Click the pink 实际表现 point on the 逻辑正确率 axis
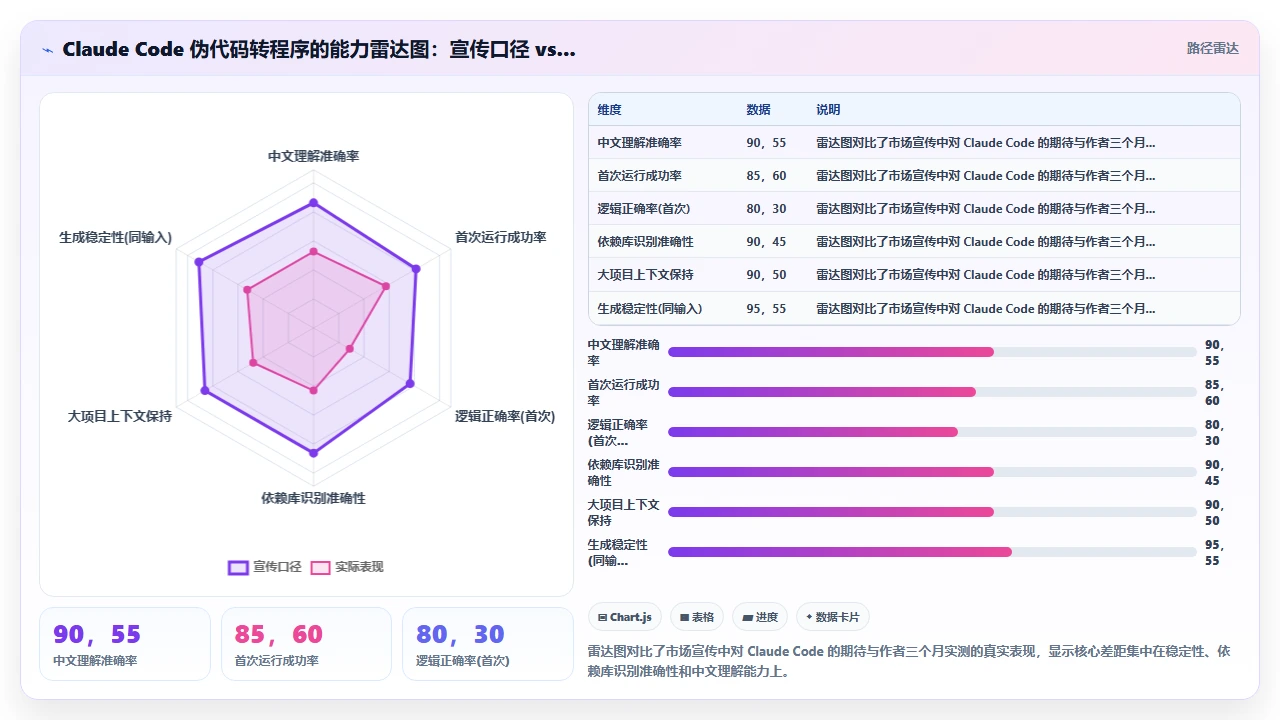 point(349,349)
